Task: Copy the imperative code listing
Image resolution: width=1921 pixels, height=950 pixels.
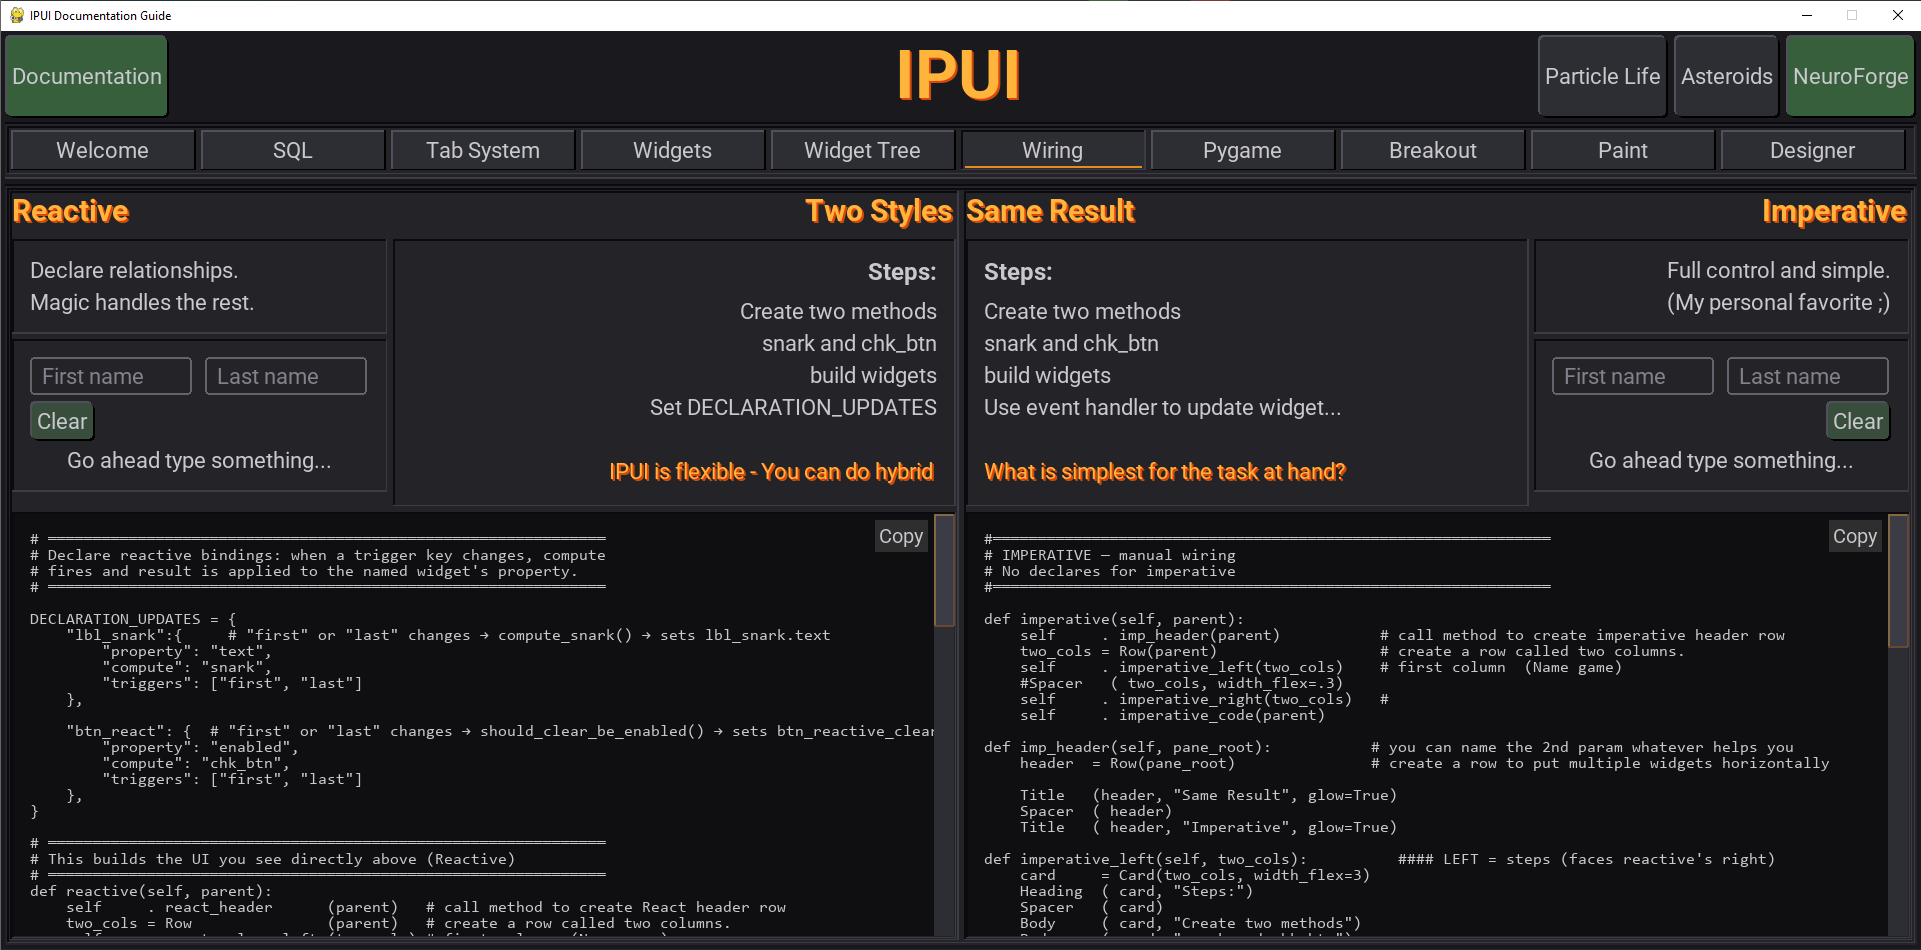Action: tap(1855, 536)
